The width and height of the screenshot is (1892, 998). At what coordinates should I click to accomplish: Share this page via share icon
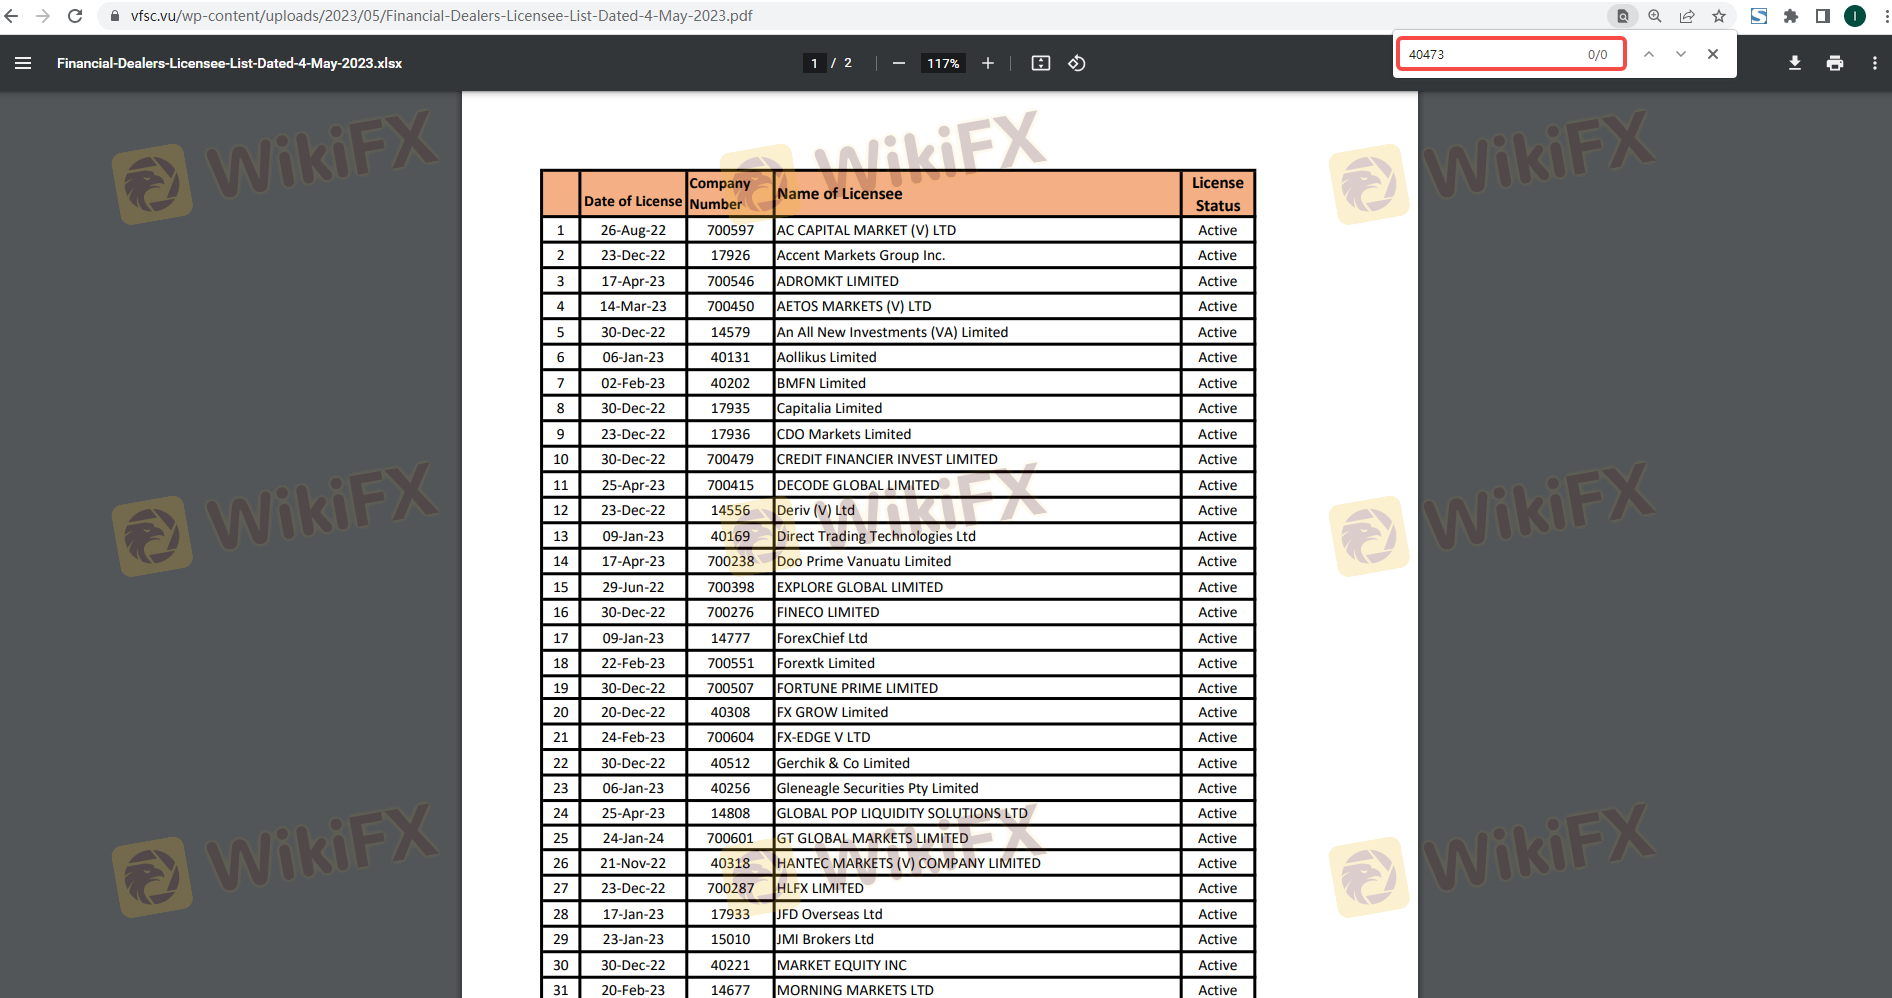coord(1687,16)
